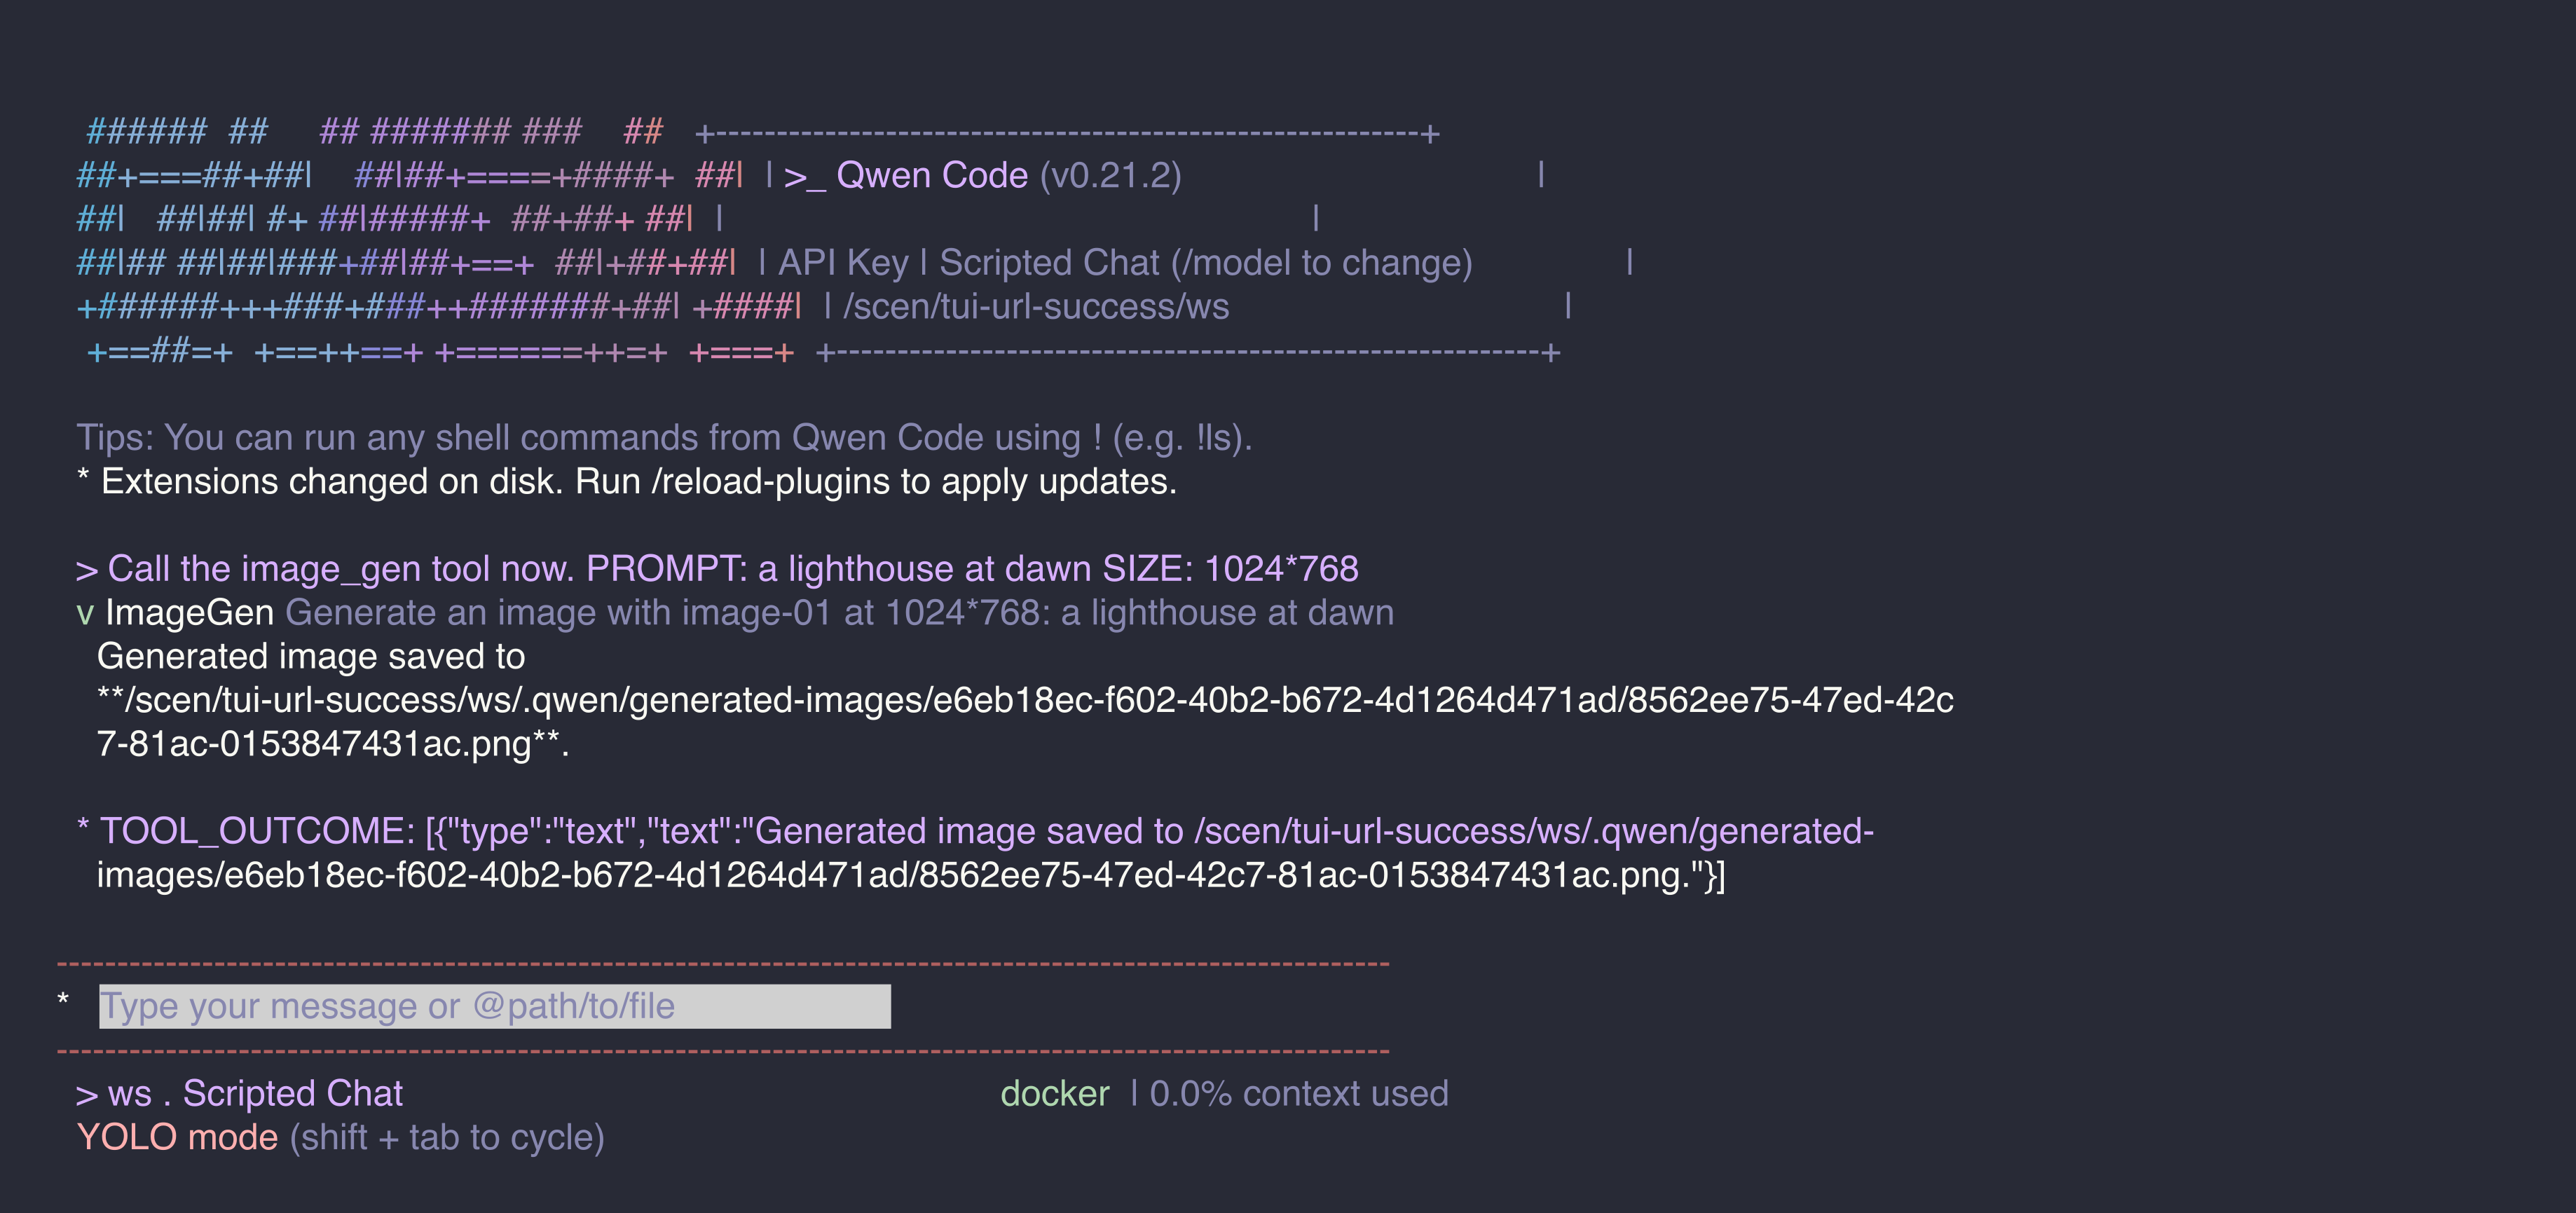This screenshot has height=1213, width=2576.
Task: Click the ImageGen tool name label
Action: tap(190, 613)
